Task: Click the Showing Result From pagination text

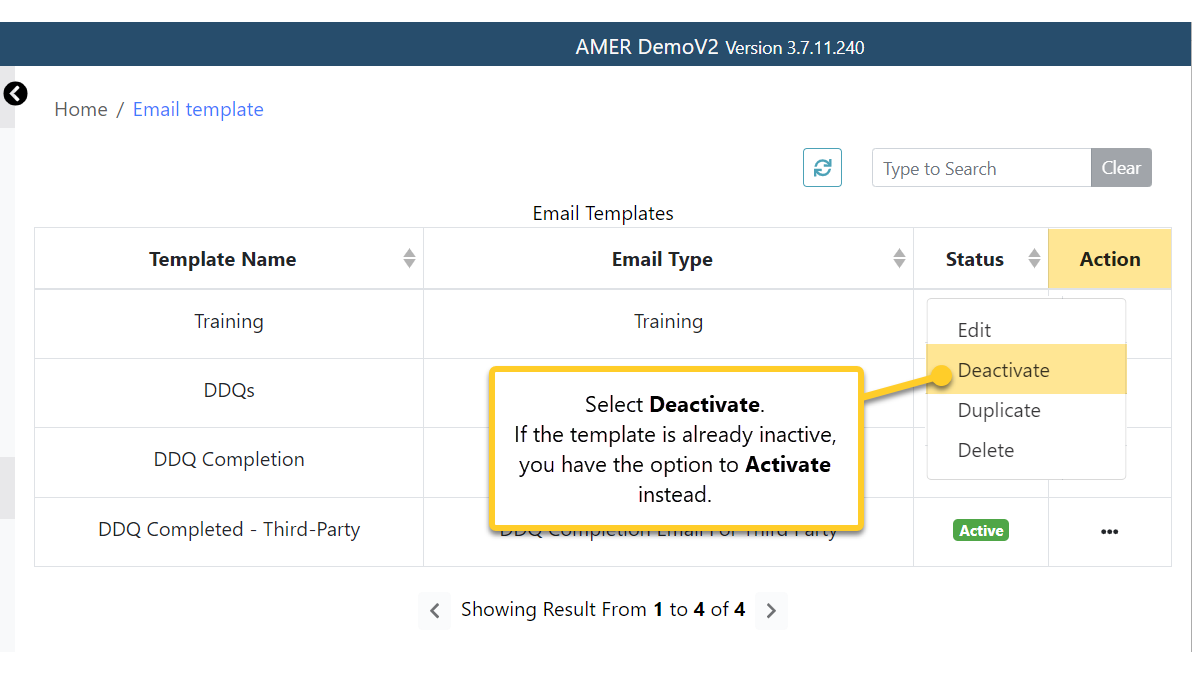Action: (x=603, y=609)
